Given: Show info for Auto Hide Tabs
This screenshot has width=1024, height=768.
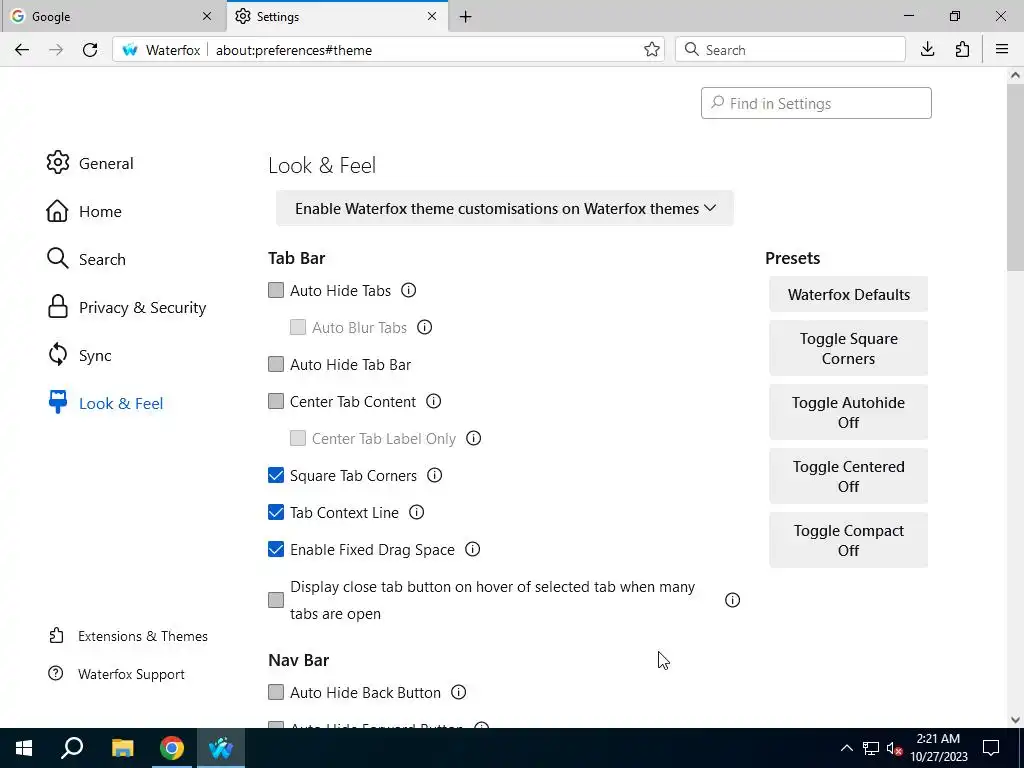Looking at the screenshot, I should 408,290.
